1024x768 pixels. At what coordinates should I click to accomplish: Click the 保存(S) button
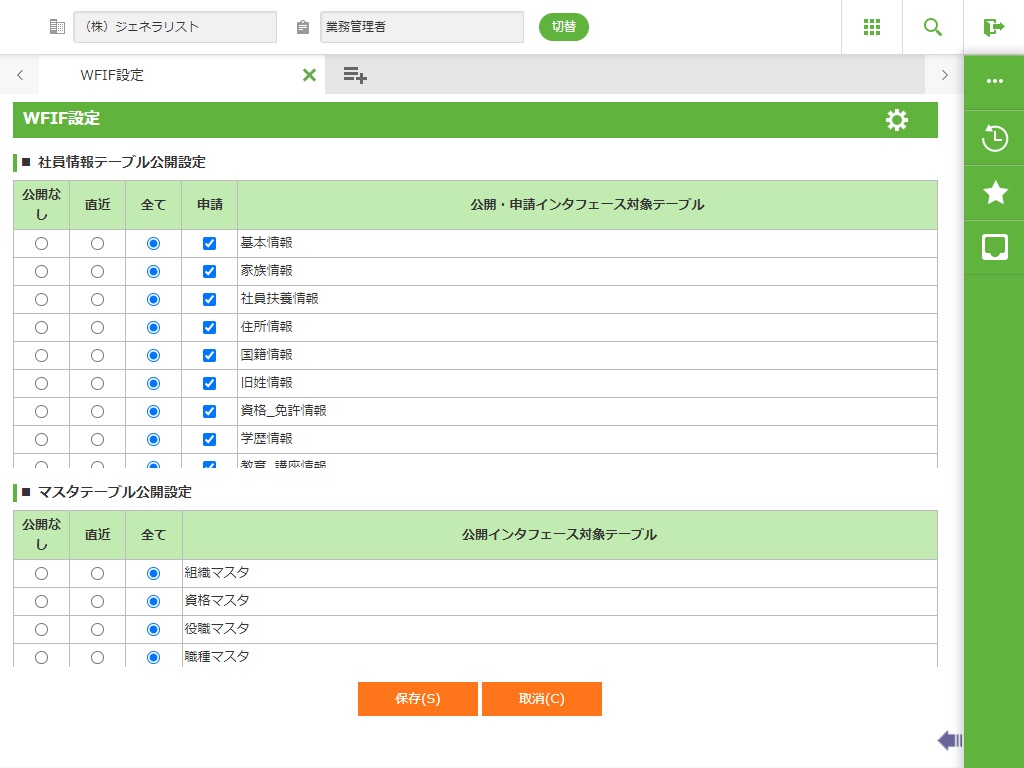pyautogui.click(x=417, y=699)
